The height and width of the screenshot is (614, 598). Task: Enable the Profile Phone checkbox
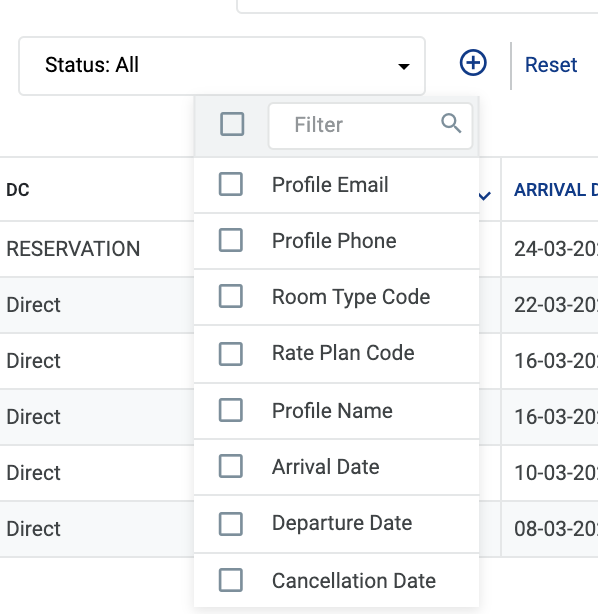coord(231,240)
